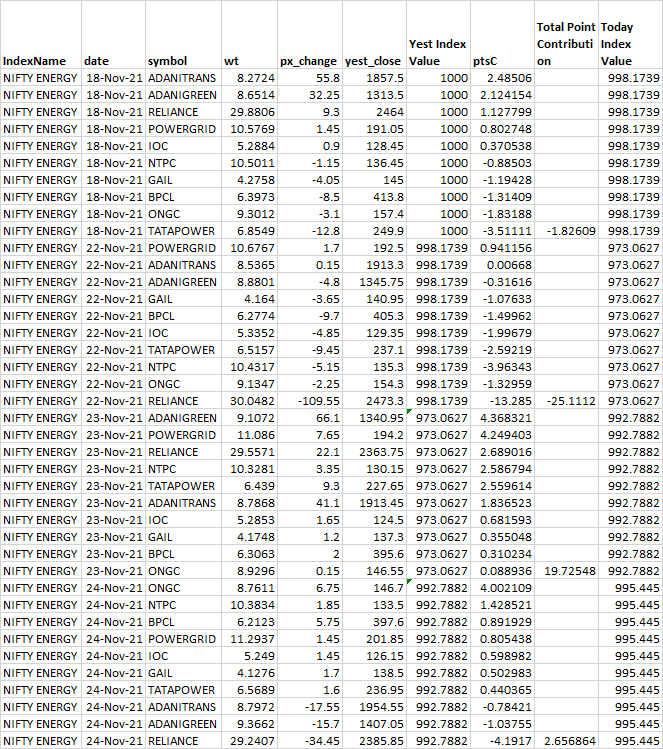Select px_change value -109.55
The height and width of the screenshot is (749, 663).
tap(319, 401)
